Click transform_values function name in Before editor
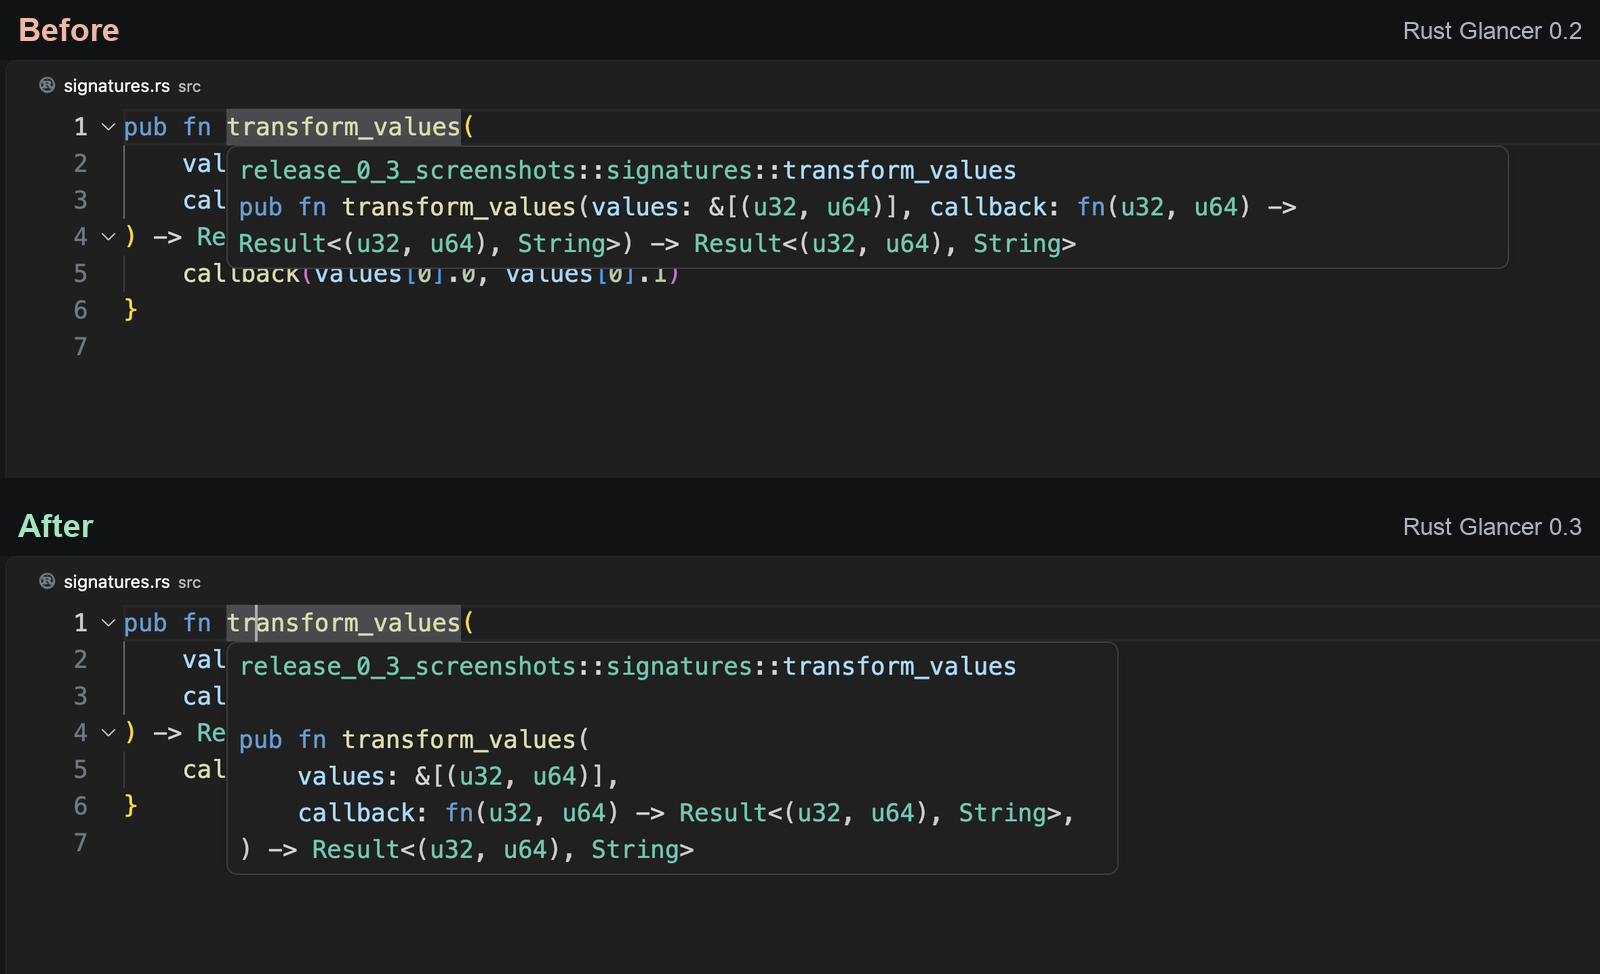 [343, 127]
